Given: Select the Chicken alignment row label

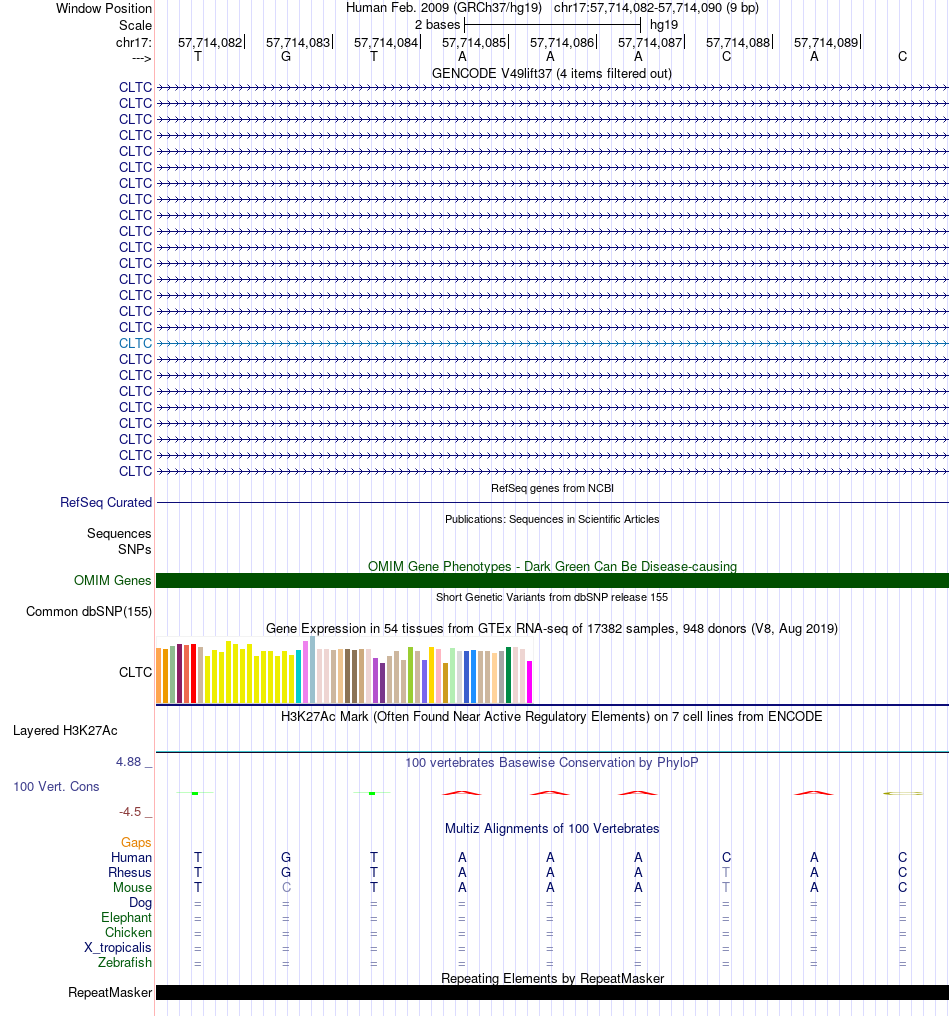Looking at the screenshot, I should [128, 932].
